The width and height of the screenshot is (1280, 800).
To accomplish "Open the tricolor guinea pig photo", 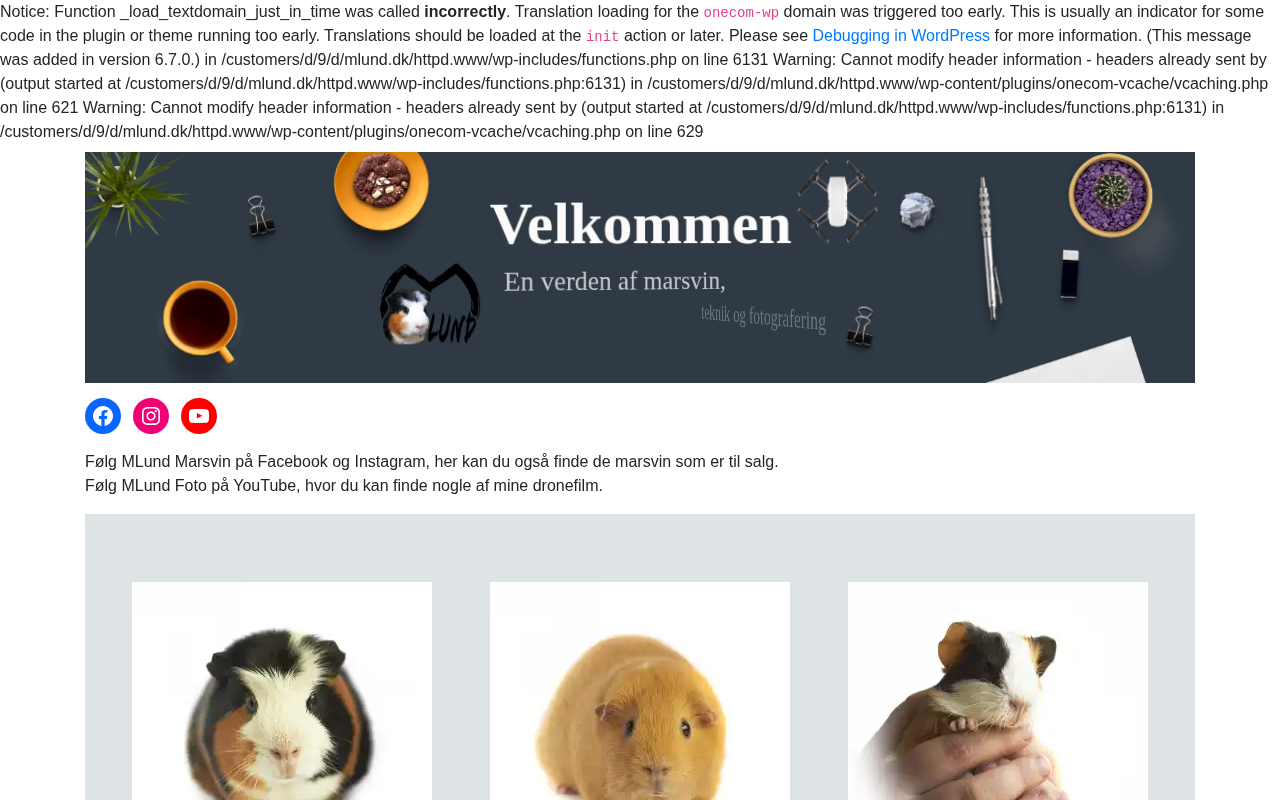I will [x=282, y=691].
